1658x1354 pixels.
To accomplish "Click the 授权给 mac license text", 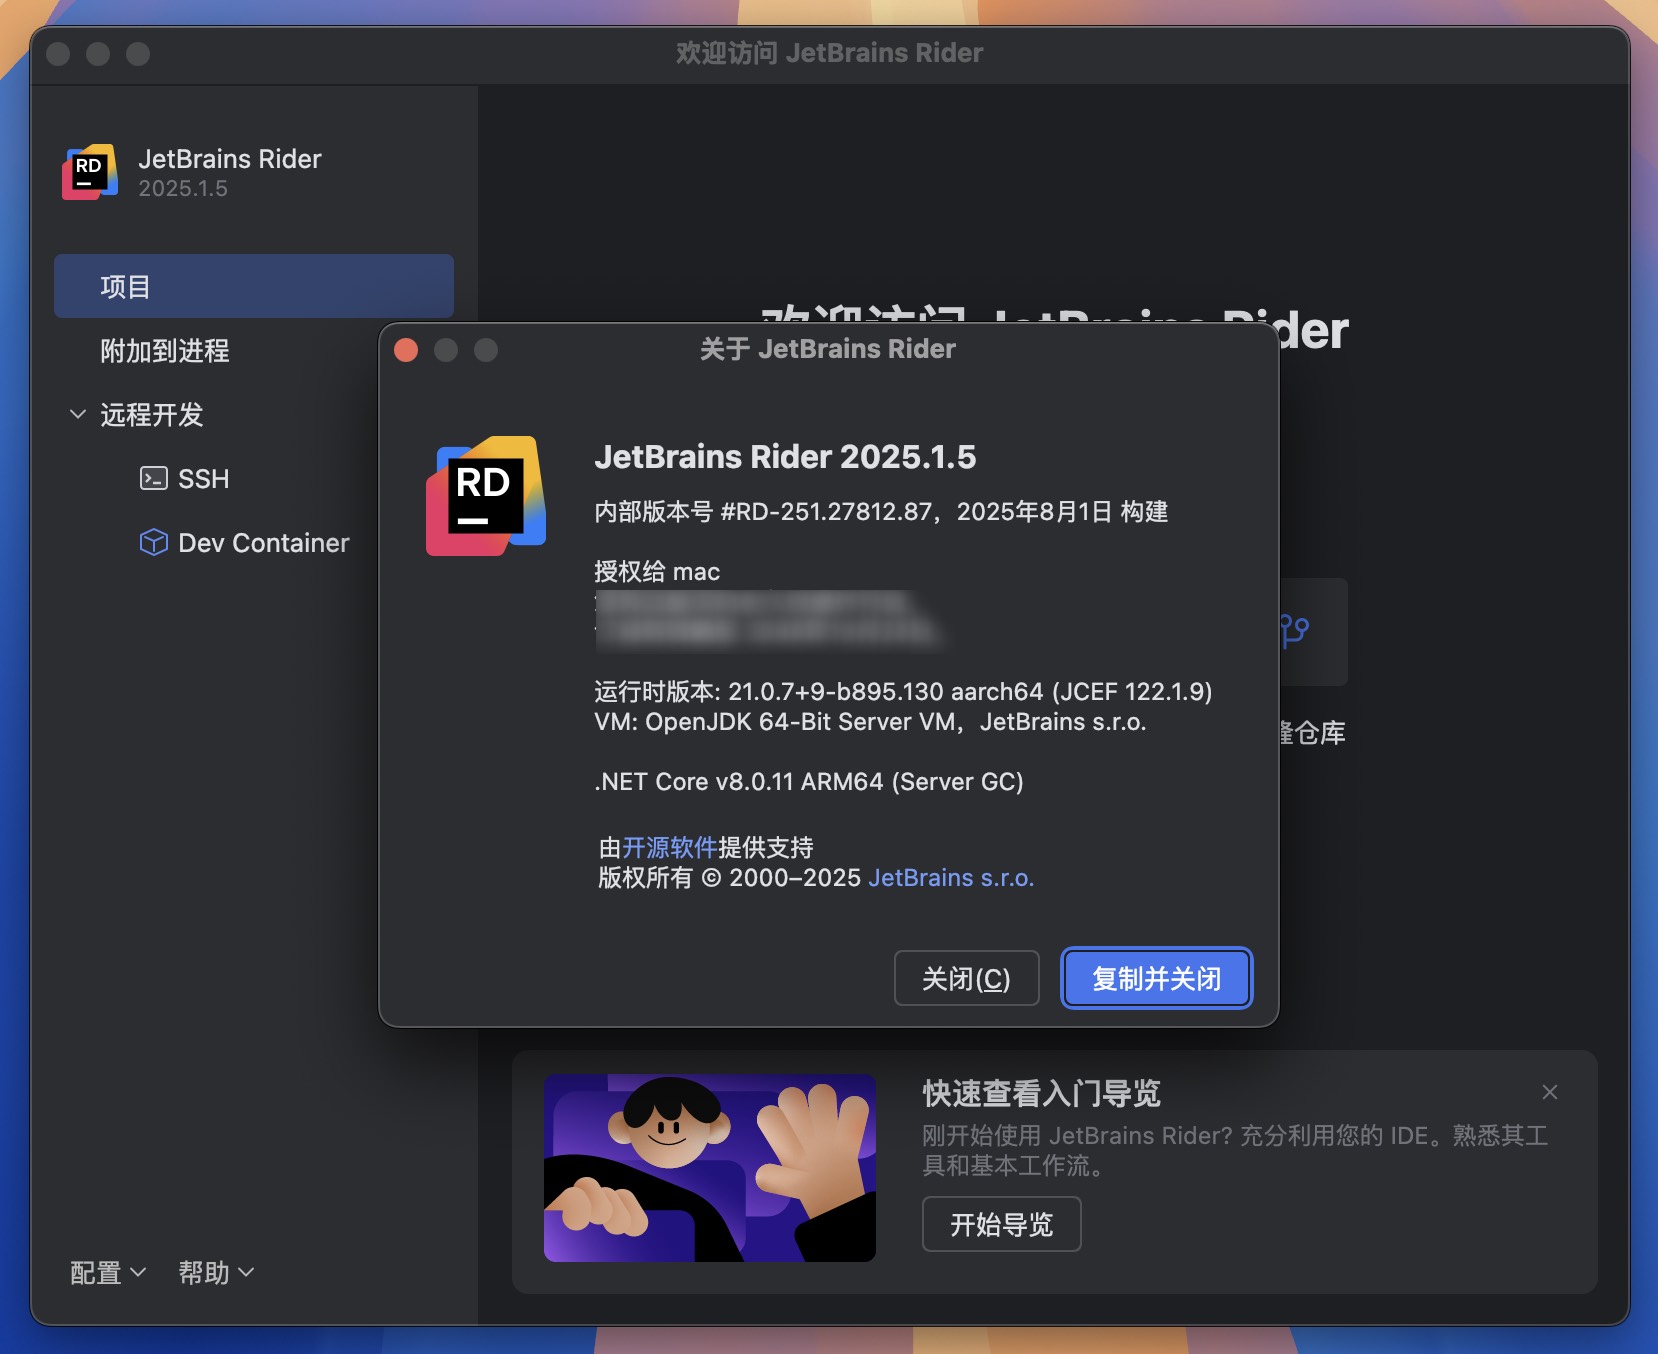I will [657, 571].
